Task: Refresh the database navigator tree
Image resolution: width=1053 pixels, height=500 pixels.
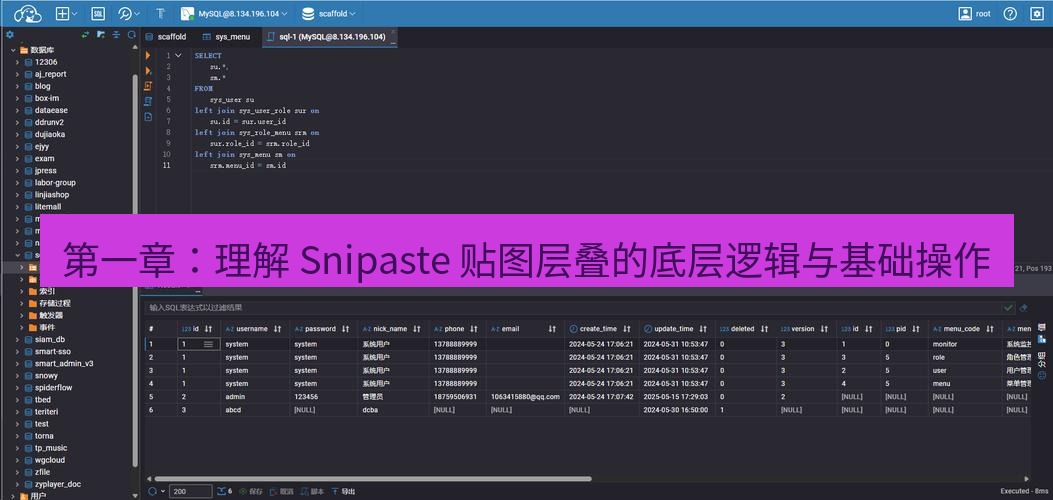Action: (132, 35)
